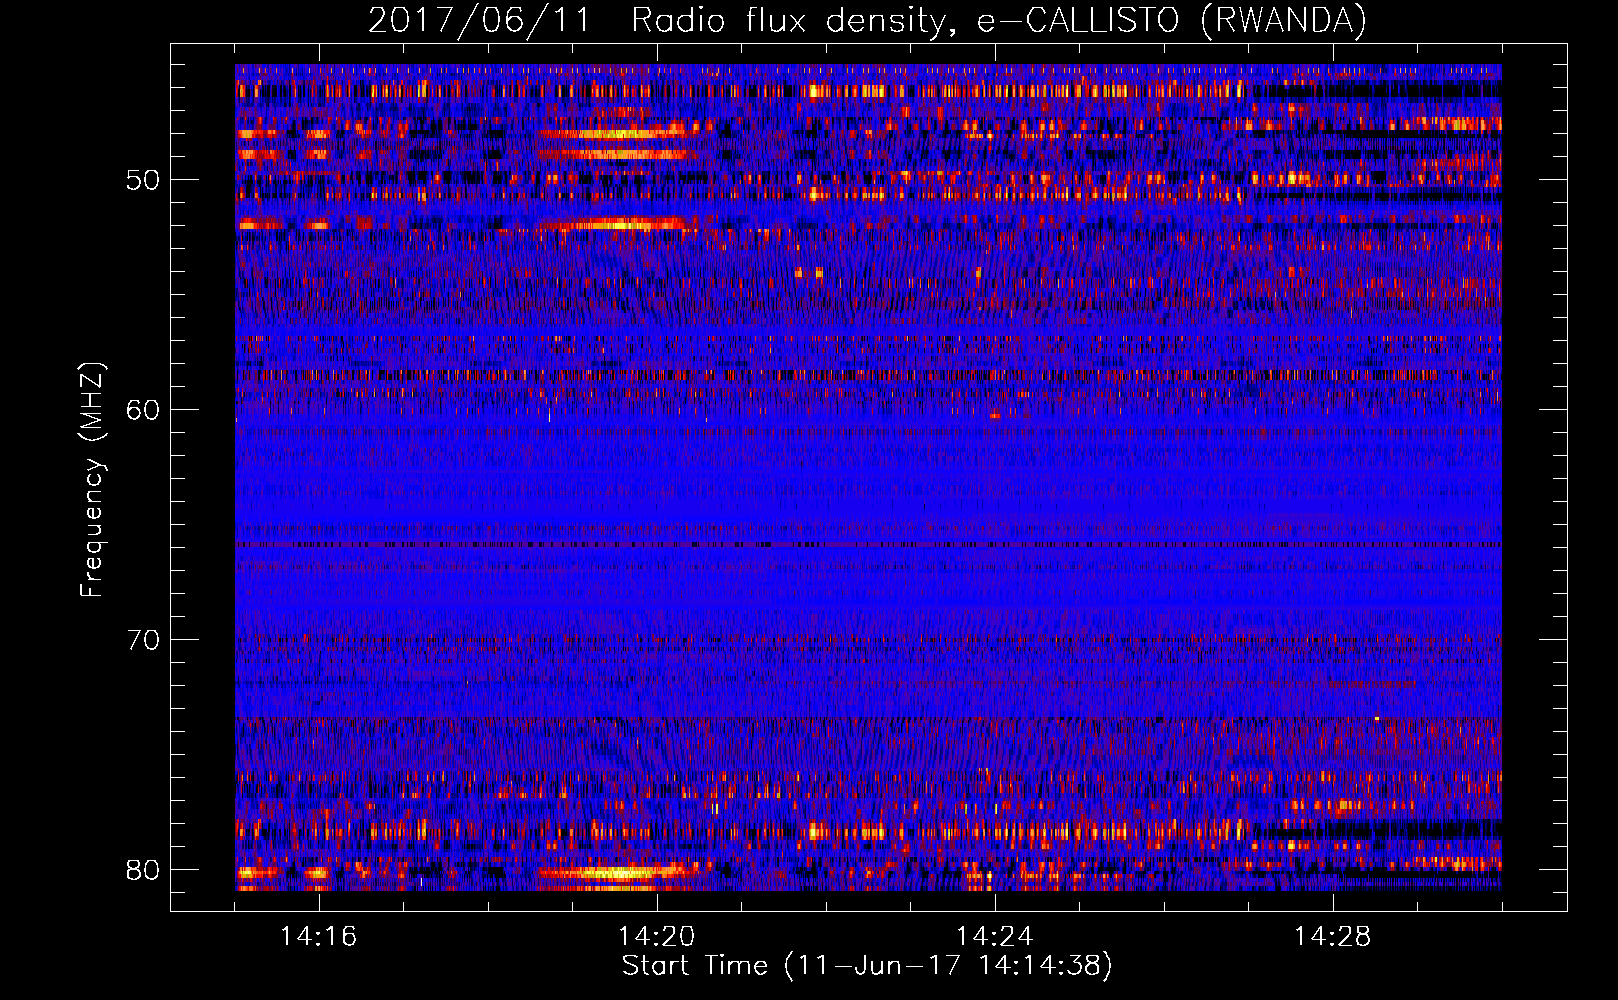The image size is (1618, 1000).
Task: Select the 50 frequency tick label
Action: [x=143, y=180]
